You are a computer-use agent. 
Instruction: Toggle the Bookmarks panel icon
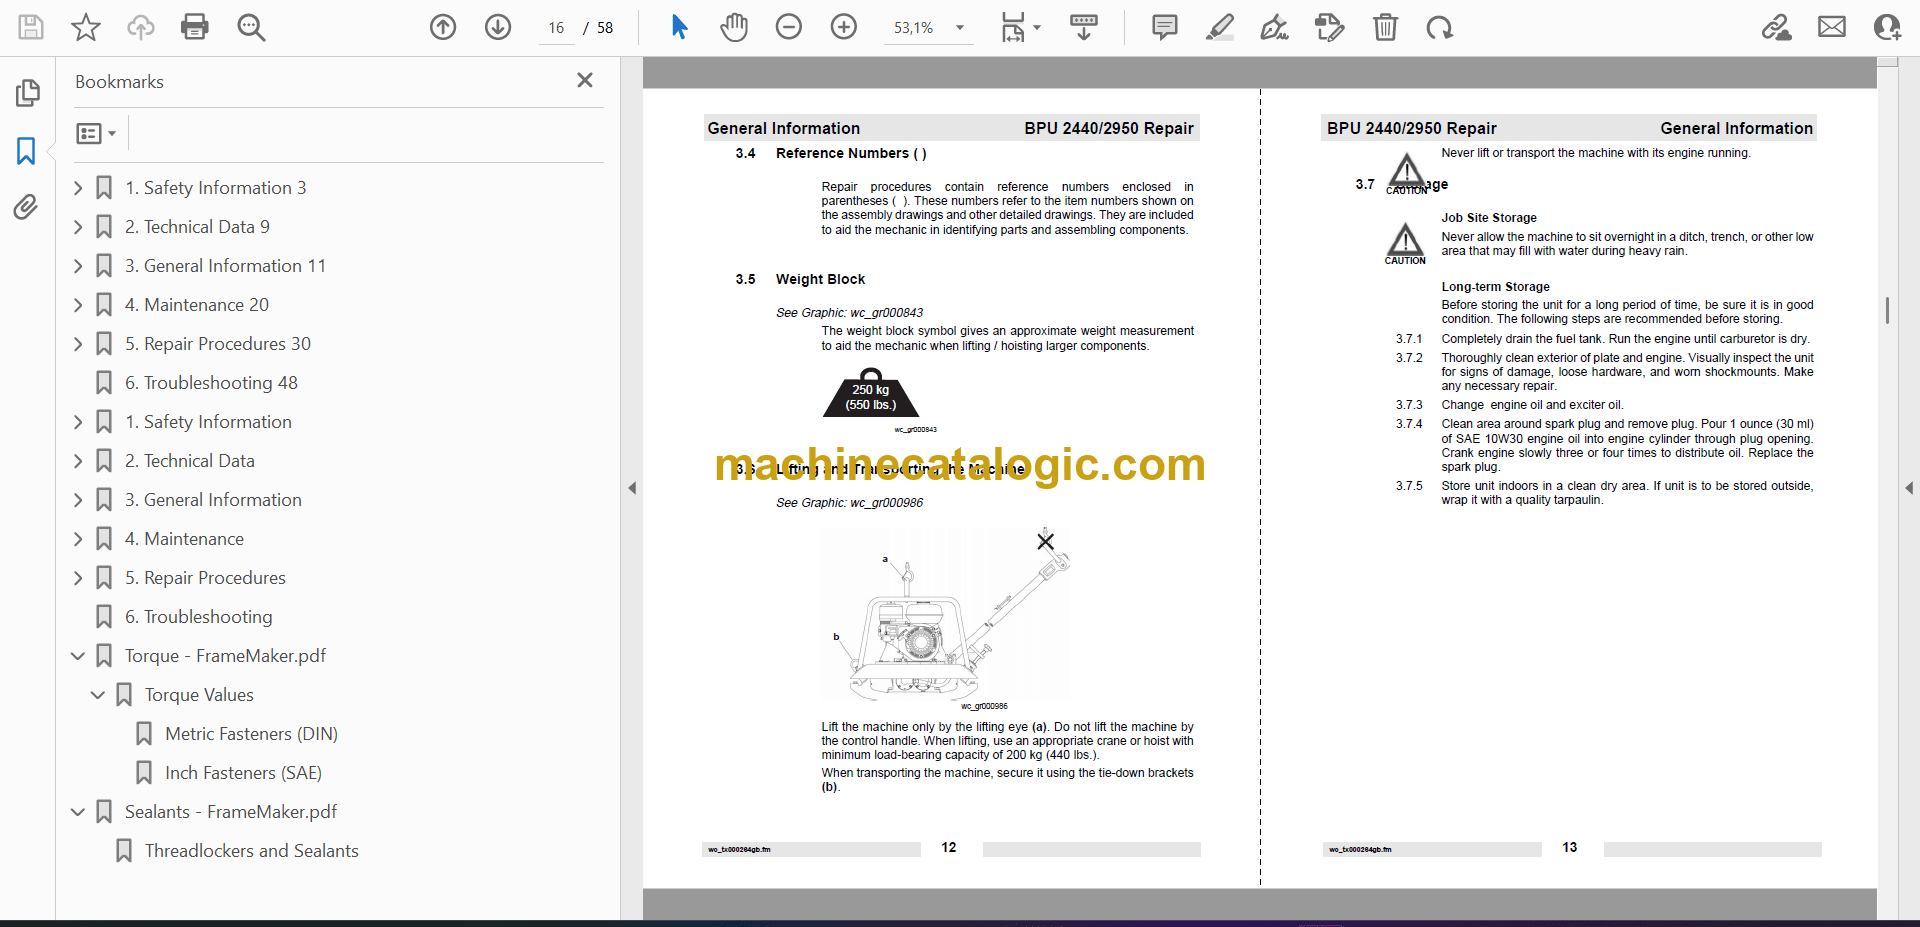pyautogui.click(x=27, y=151)
